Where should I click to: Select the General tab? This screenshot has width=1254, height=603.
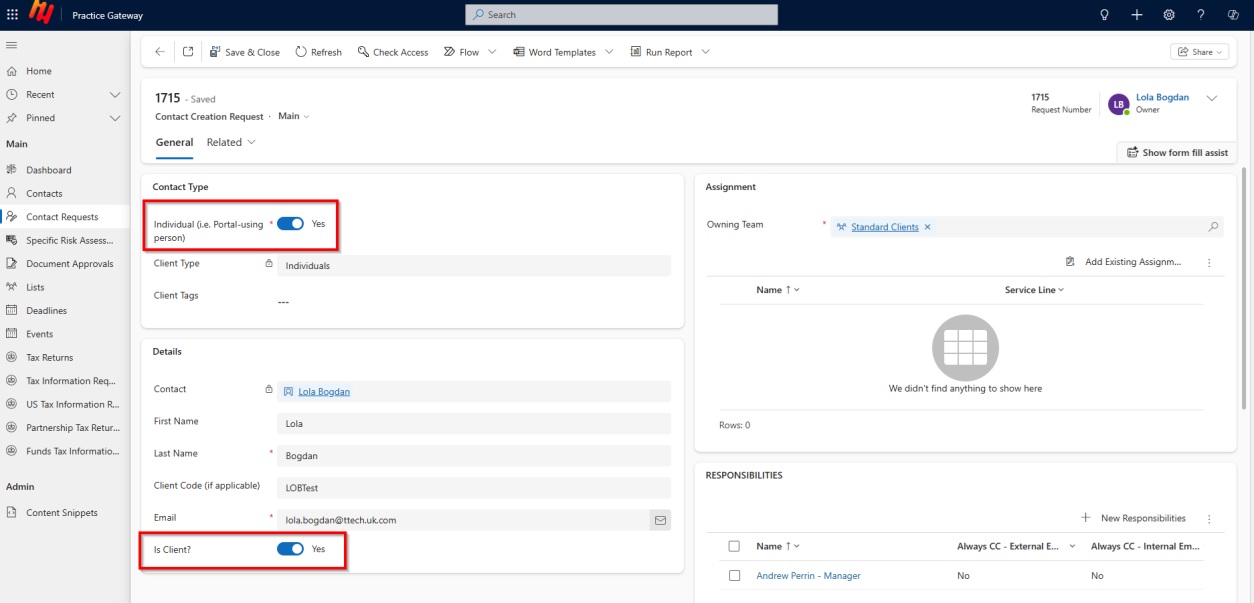point(174,143)
